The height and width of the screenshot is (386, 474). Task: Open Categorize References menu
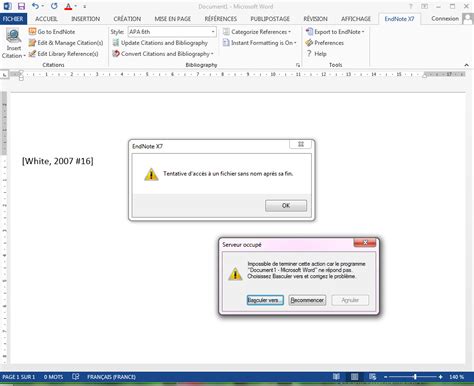257,32
